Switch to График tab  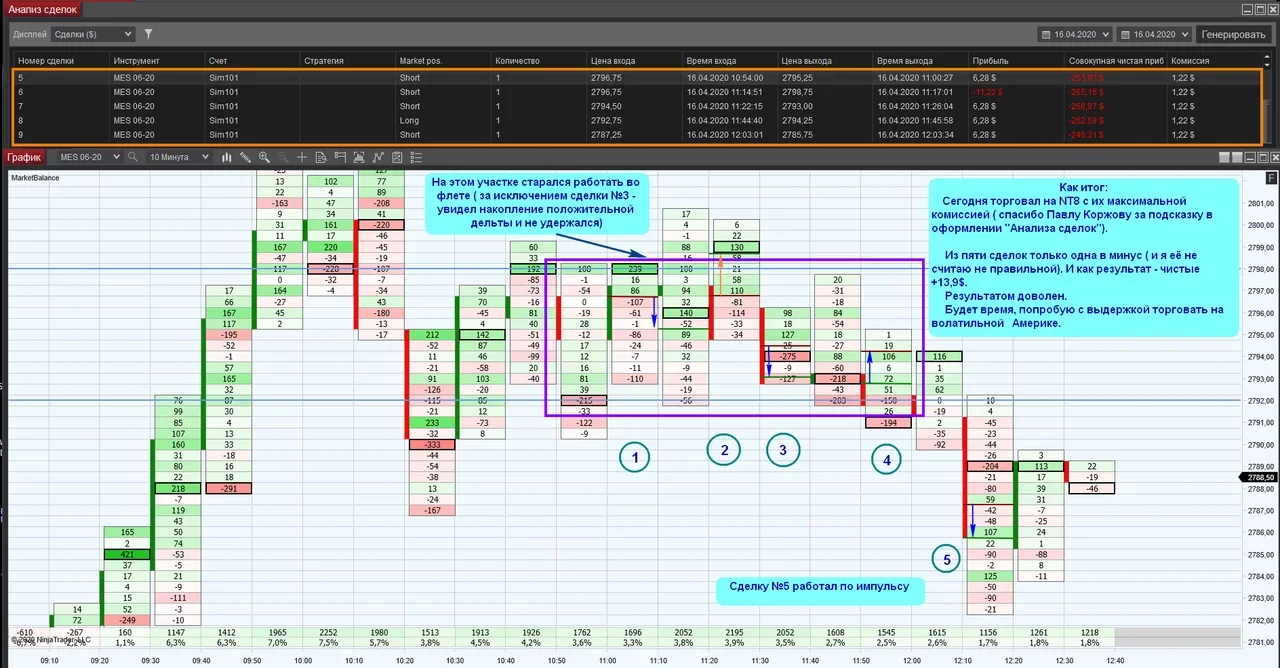coord(23,157)
